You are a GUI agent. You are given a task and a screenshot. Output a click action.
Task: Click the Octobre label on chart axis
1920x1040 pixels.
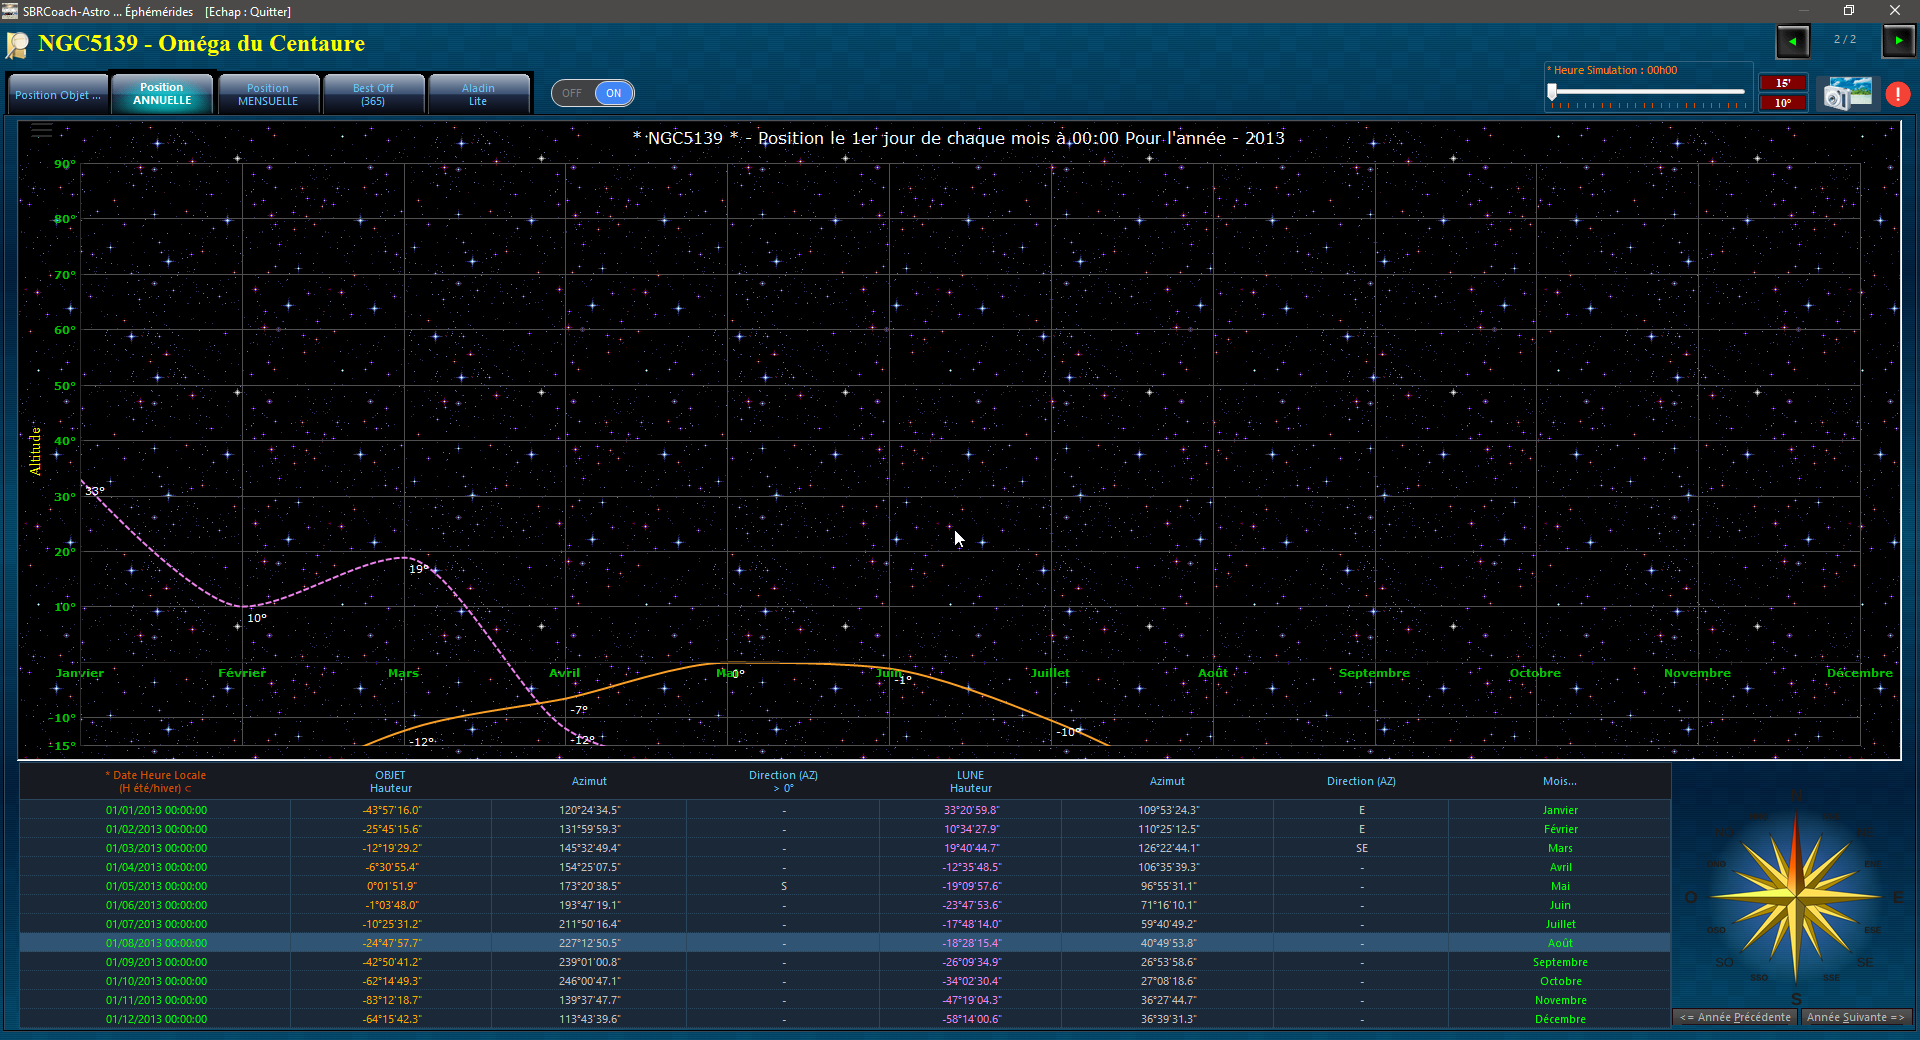click(x=1535, y=673)
